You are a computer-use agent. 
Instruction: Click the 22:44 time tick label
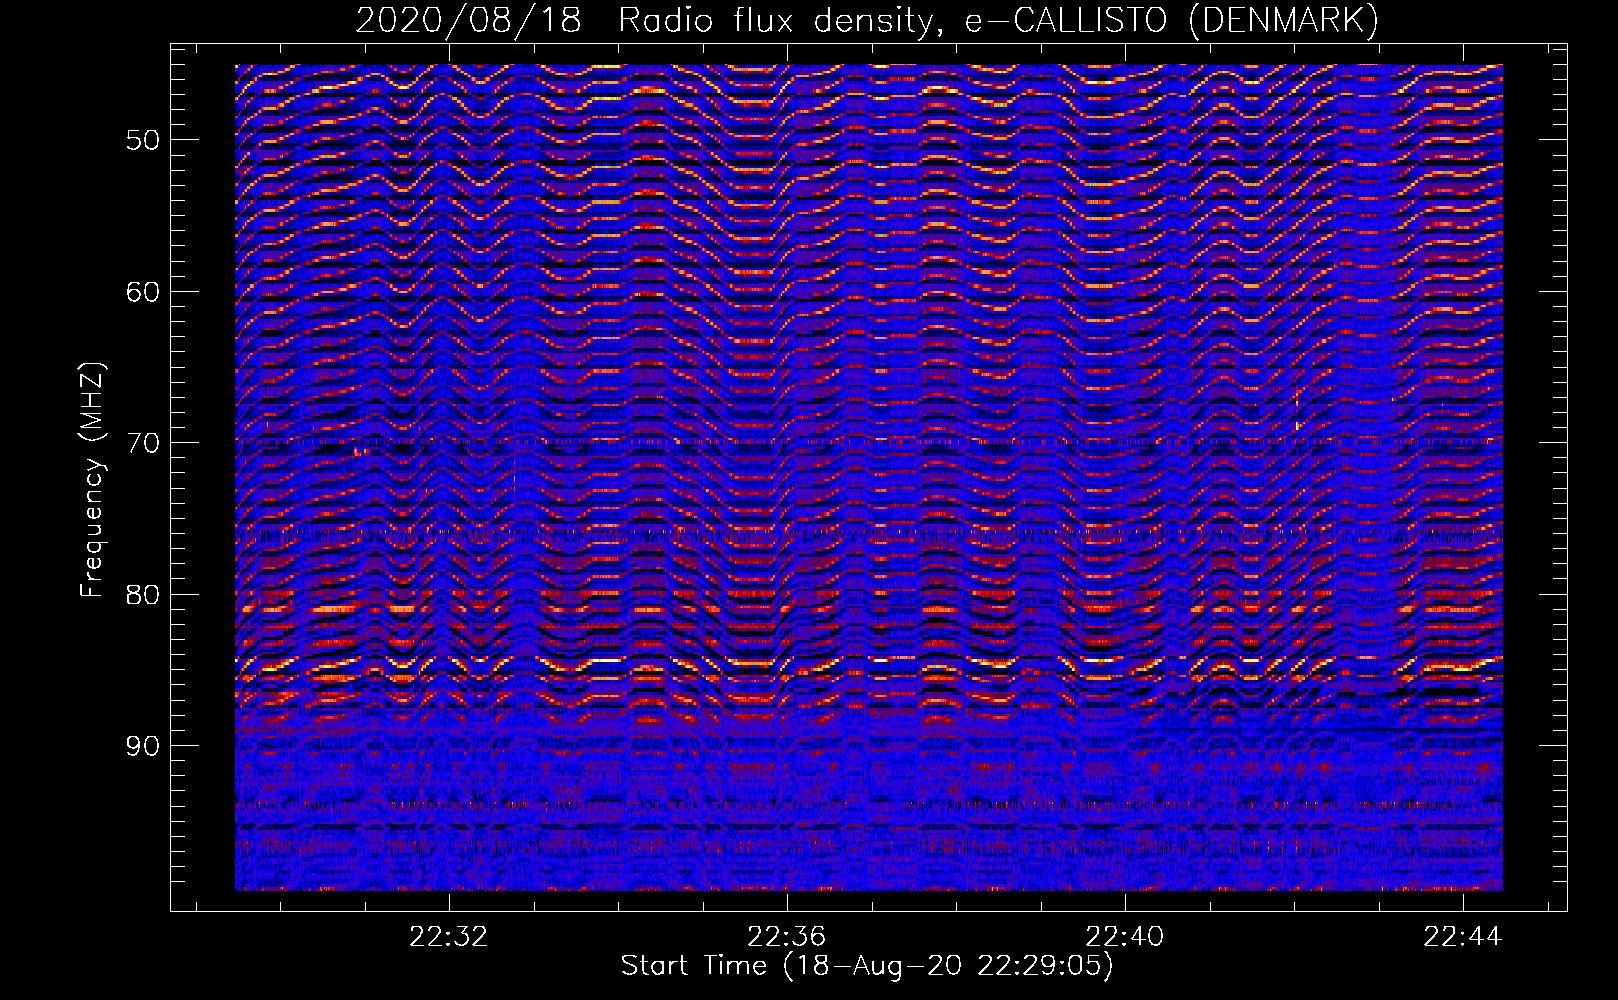pyautogui.click(x=1463, y=937)
